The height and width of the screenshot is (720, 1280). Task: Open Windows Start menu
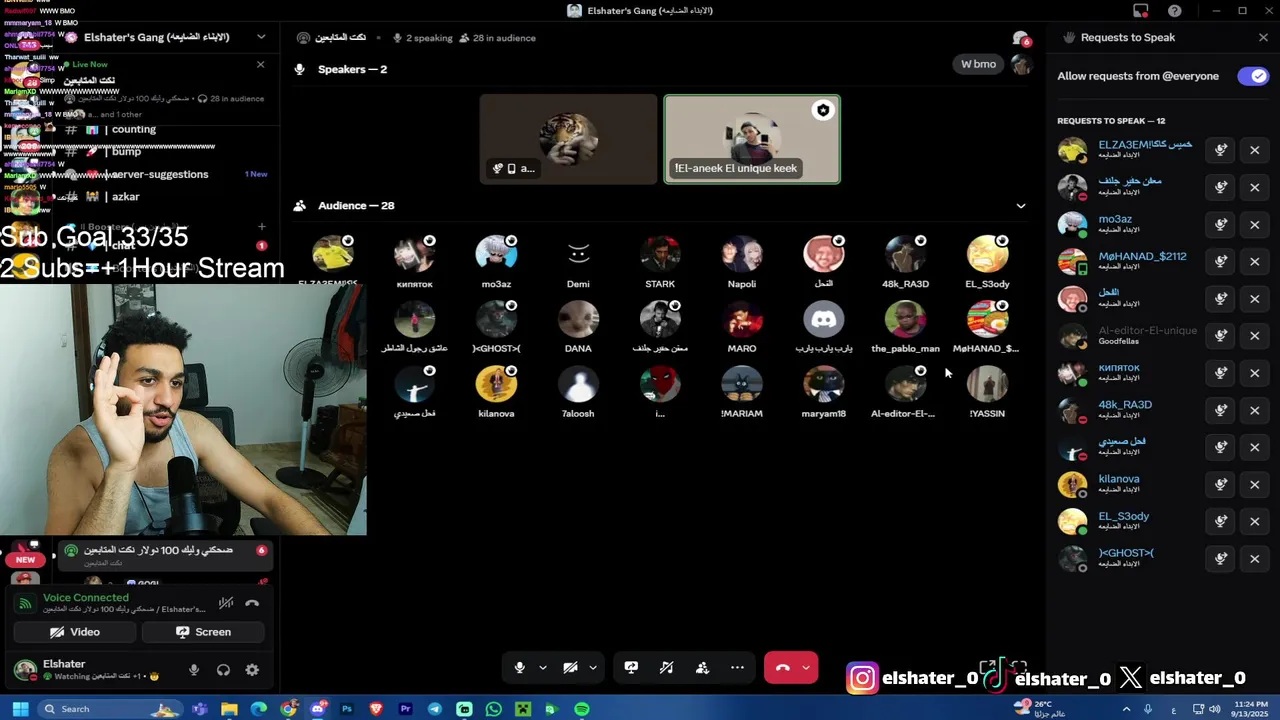[19, 709]
